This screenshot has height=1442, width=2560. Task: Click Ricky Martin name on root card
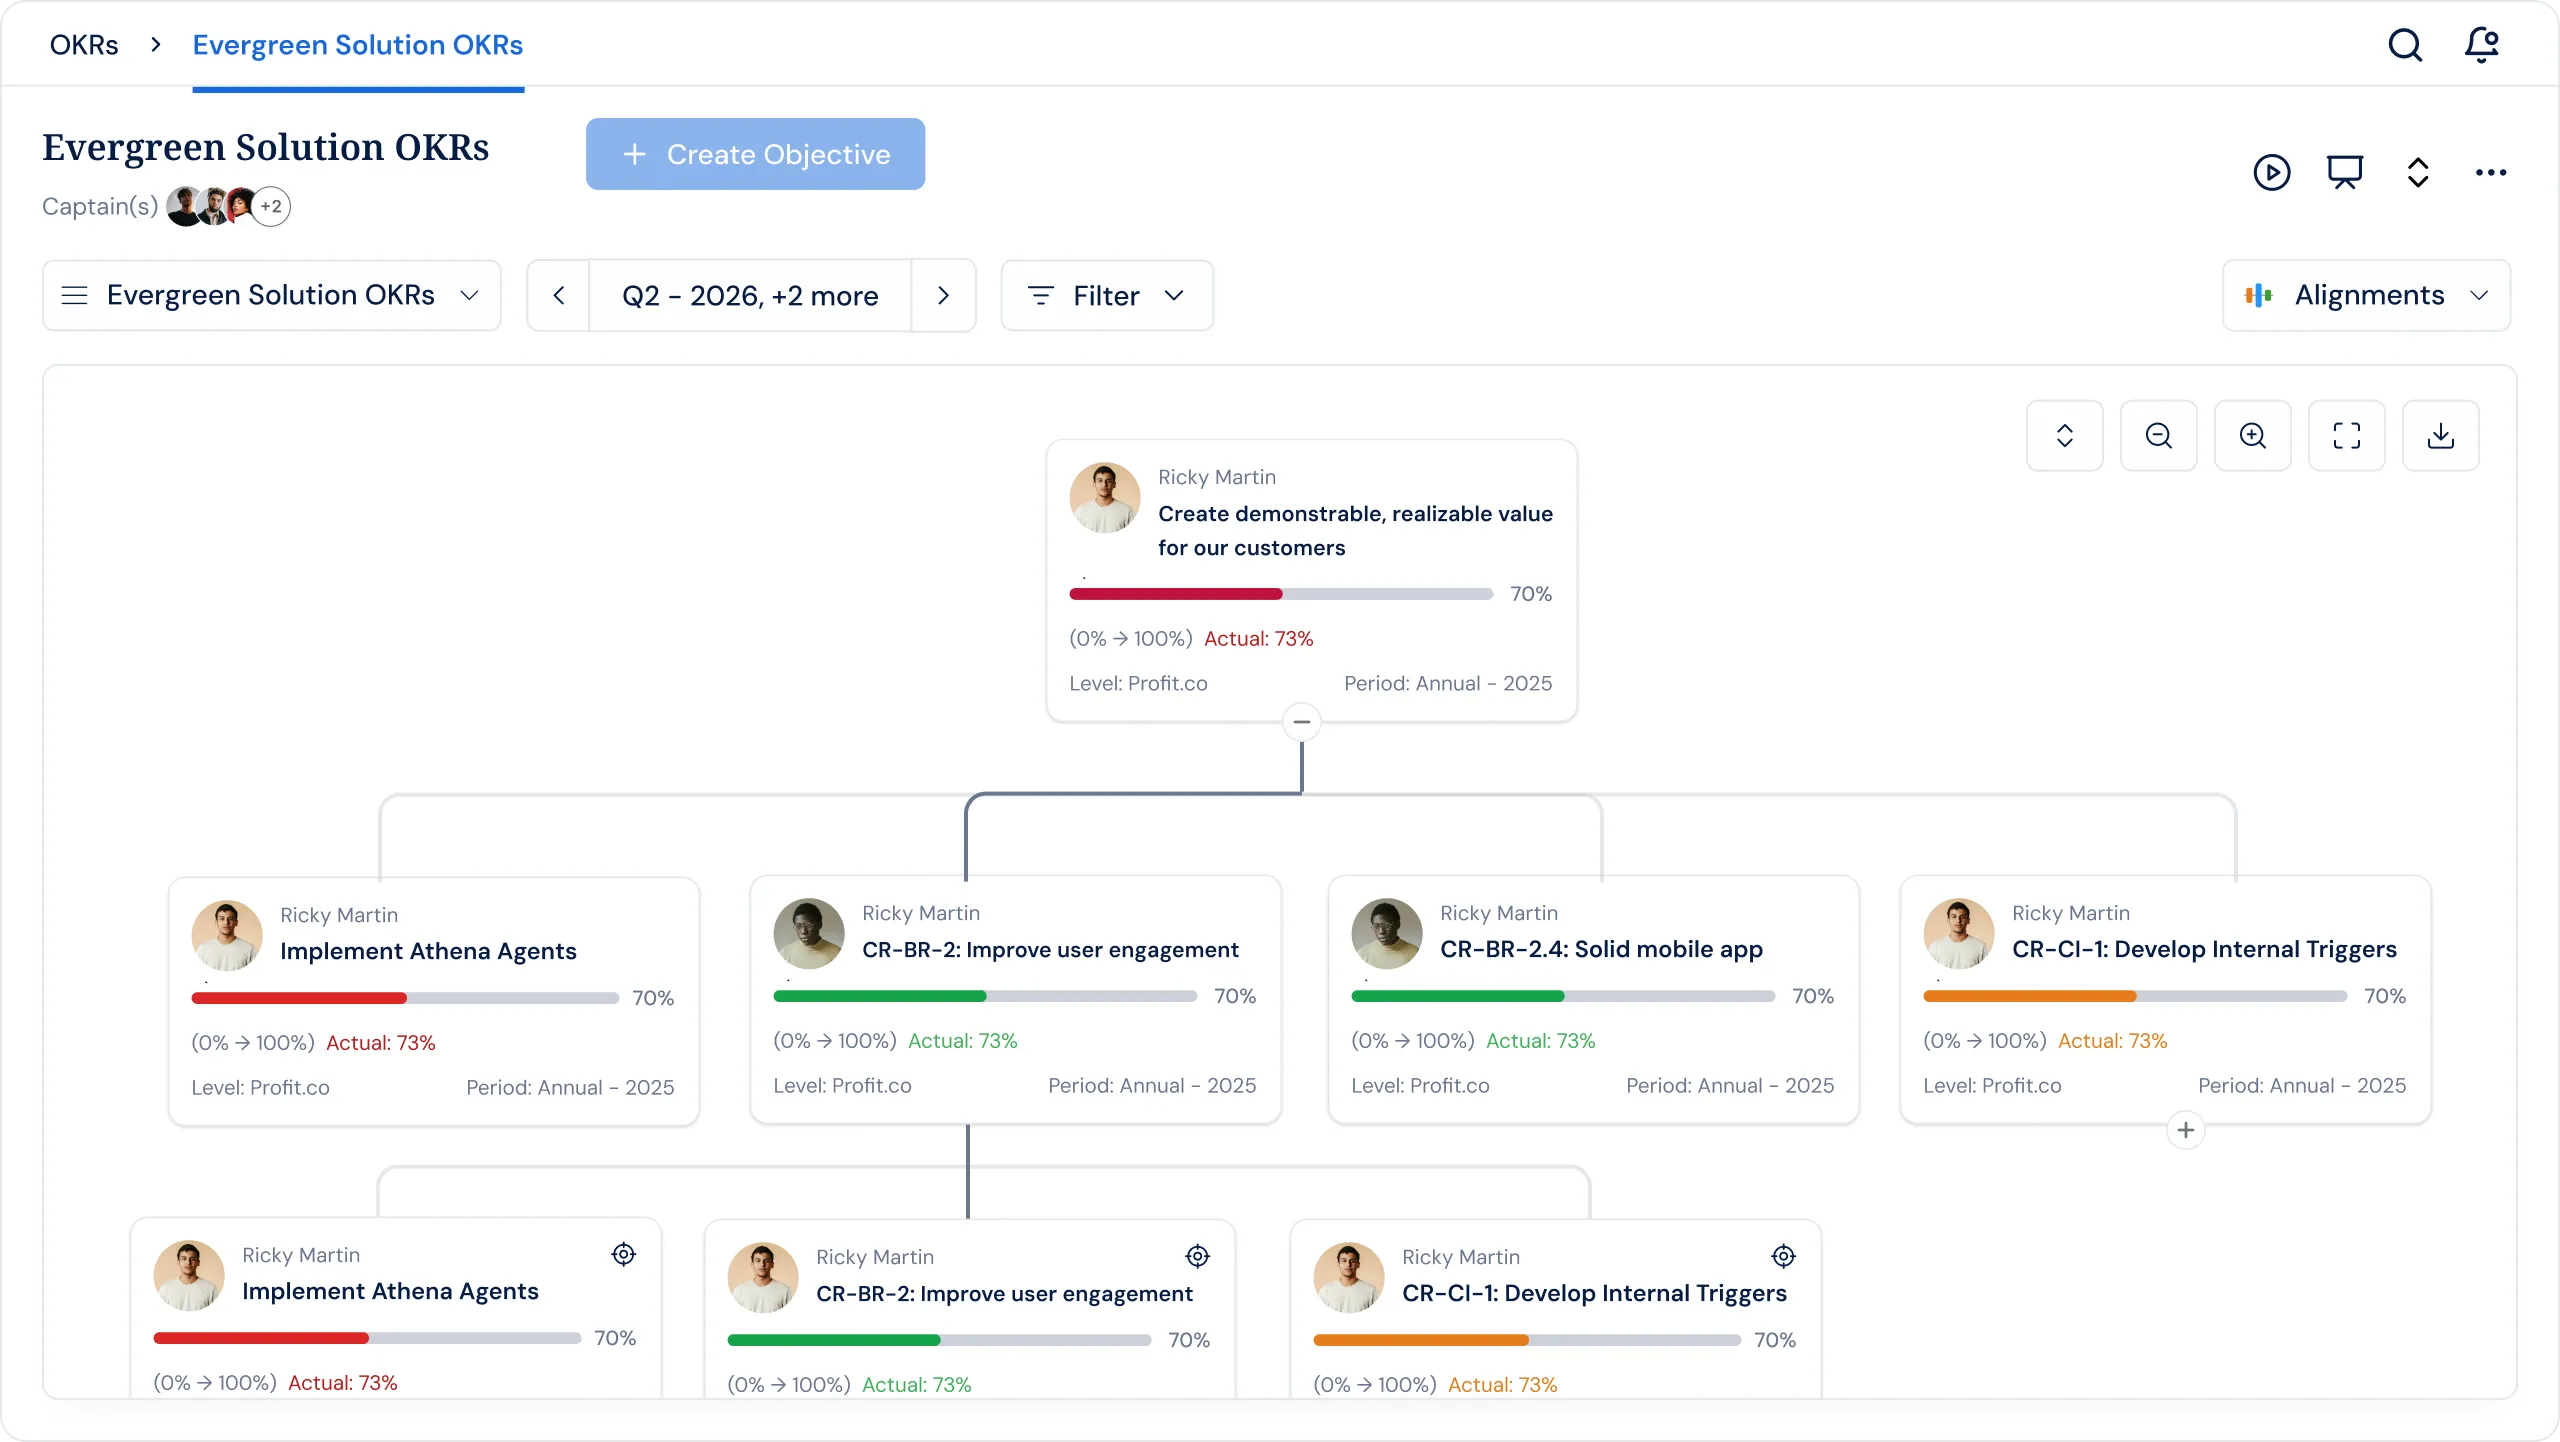[1217, 477]
